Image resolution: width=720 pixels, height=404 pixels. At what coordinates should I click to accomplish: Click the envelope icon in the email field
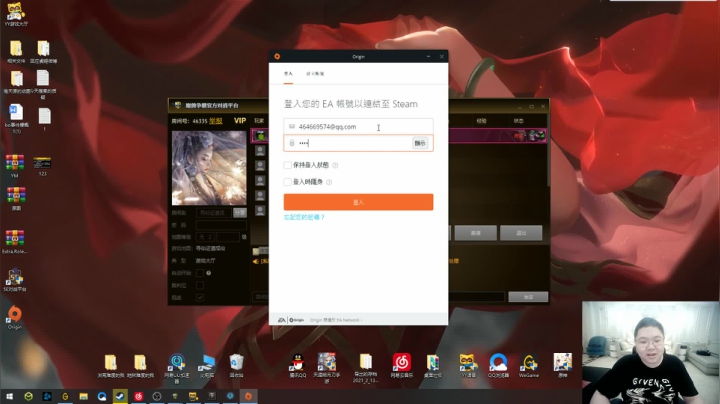coord(292,126)
